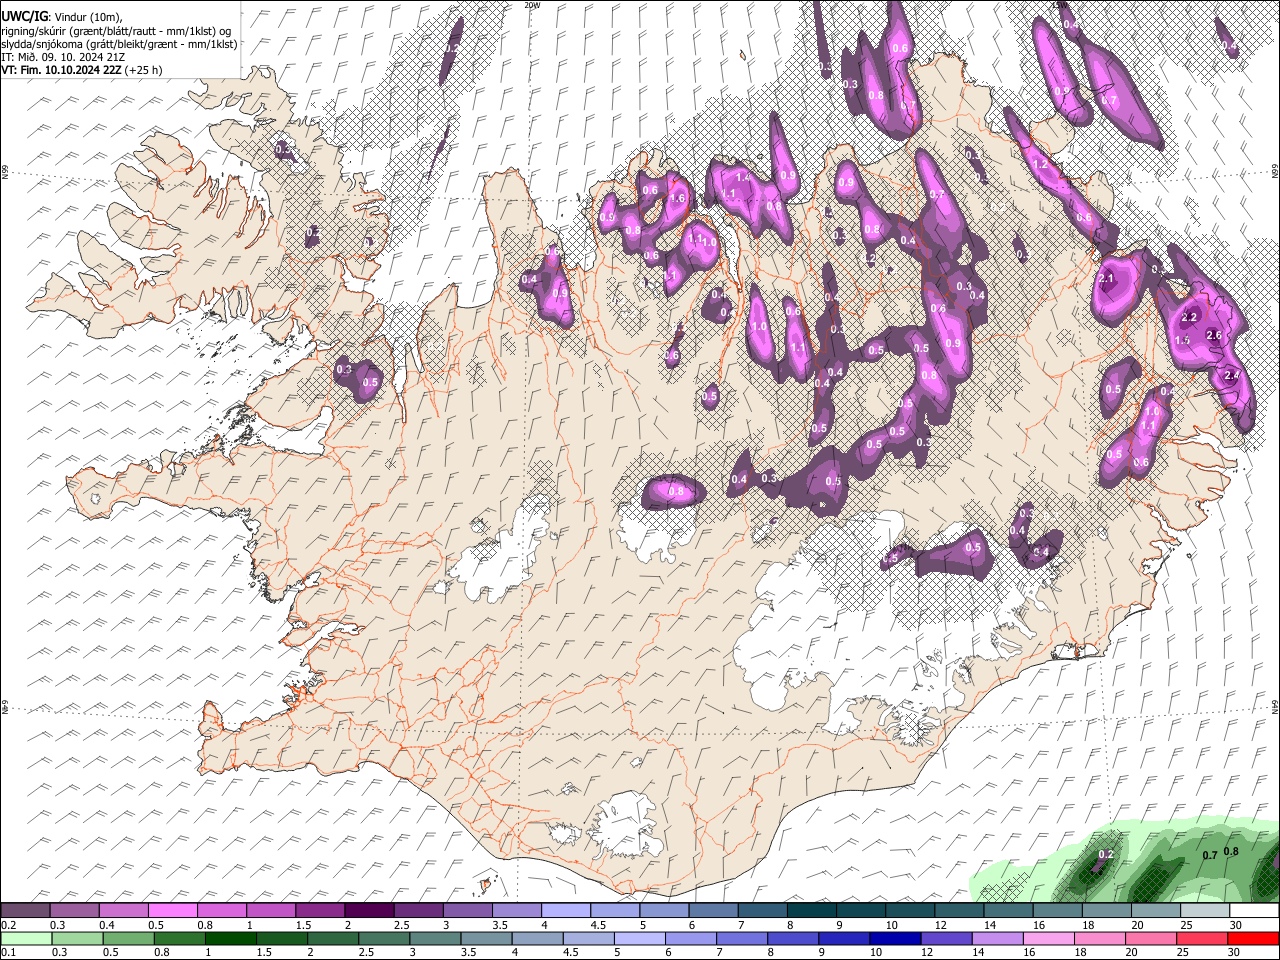1280x960 pixels.
Task: Click the 'IT: Mið. 09. 10. 2024 21Z' line
Action: pyautogui.click(x=62, y=57)
